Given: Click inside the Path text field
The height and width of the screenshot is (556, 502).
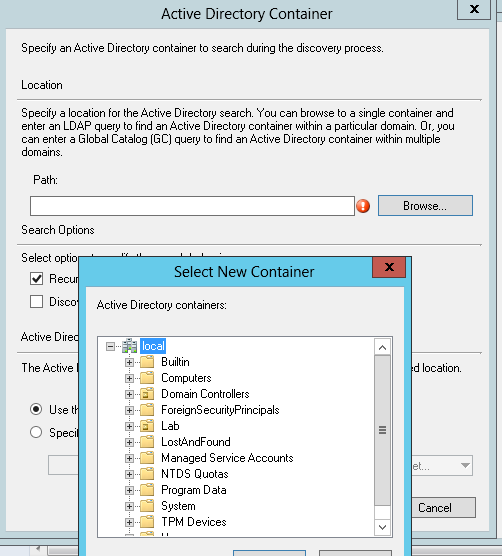Looking at the screenshot, I should (x=192, y=206).
